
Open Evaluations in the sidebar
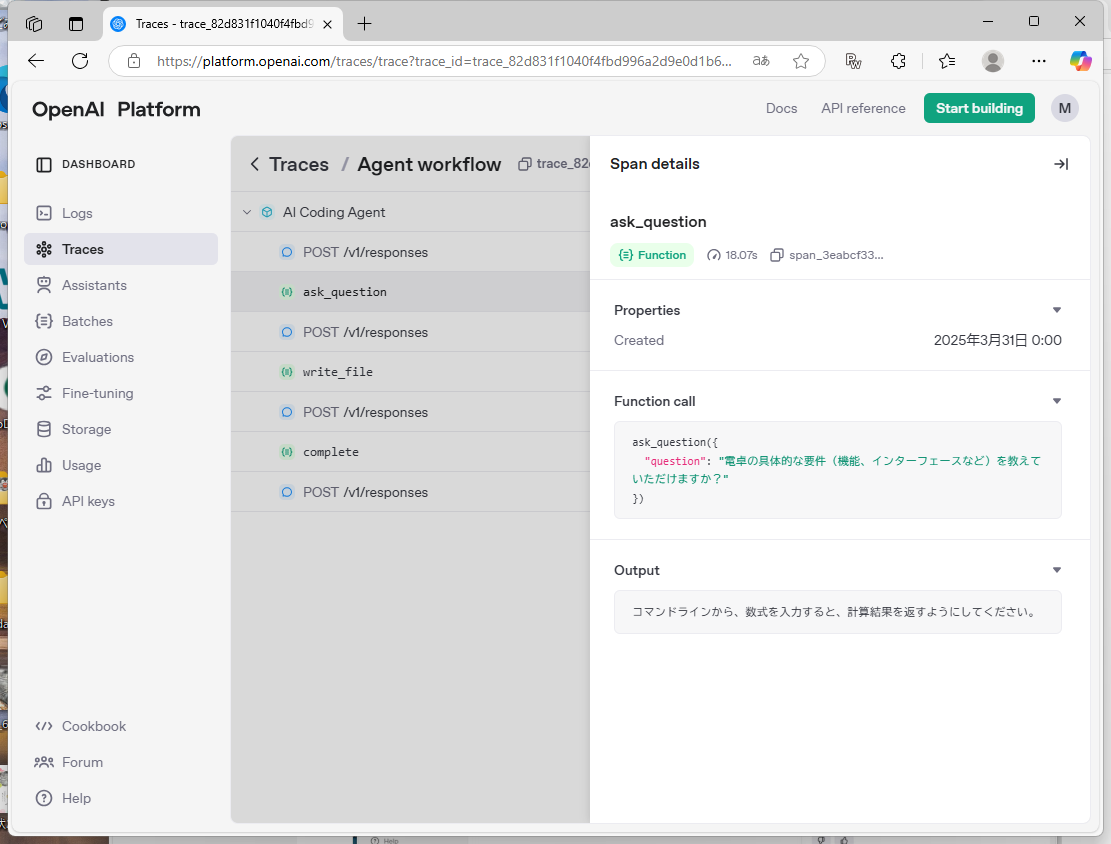tap(120, 357)
